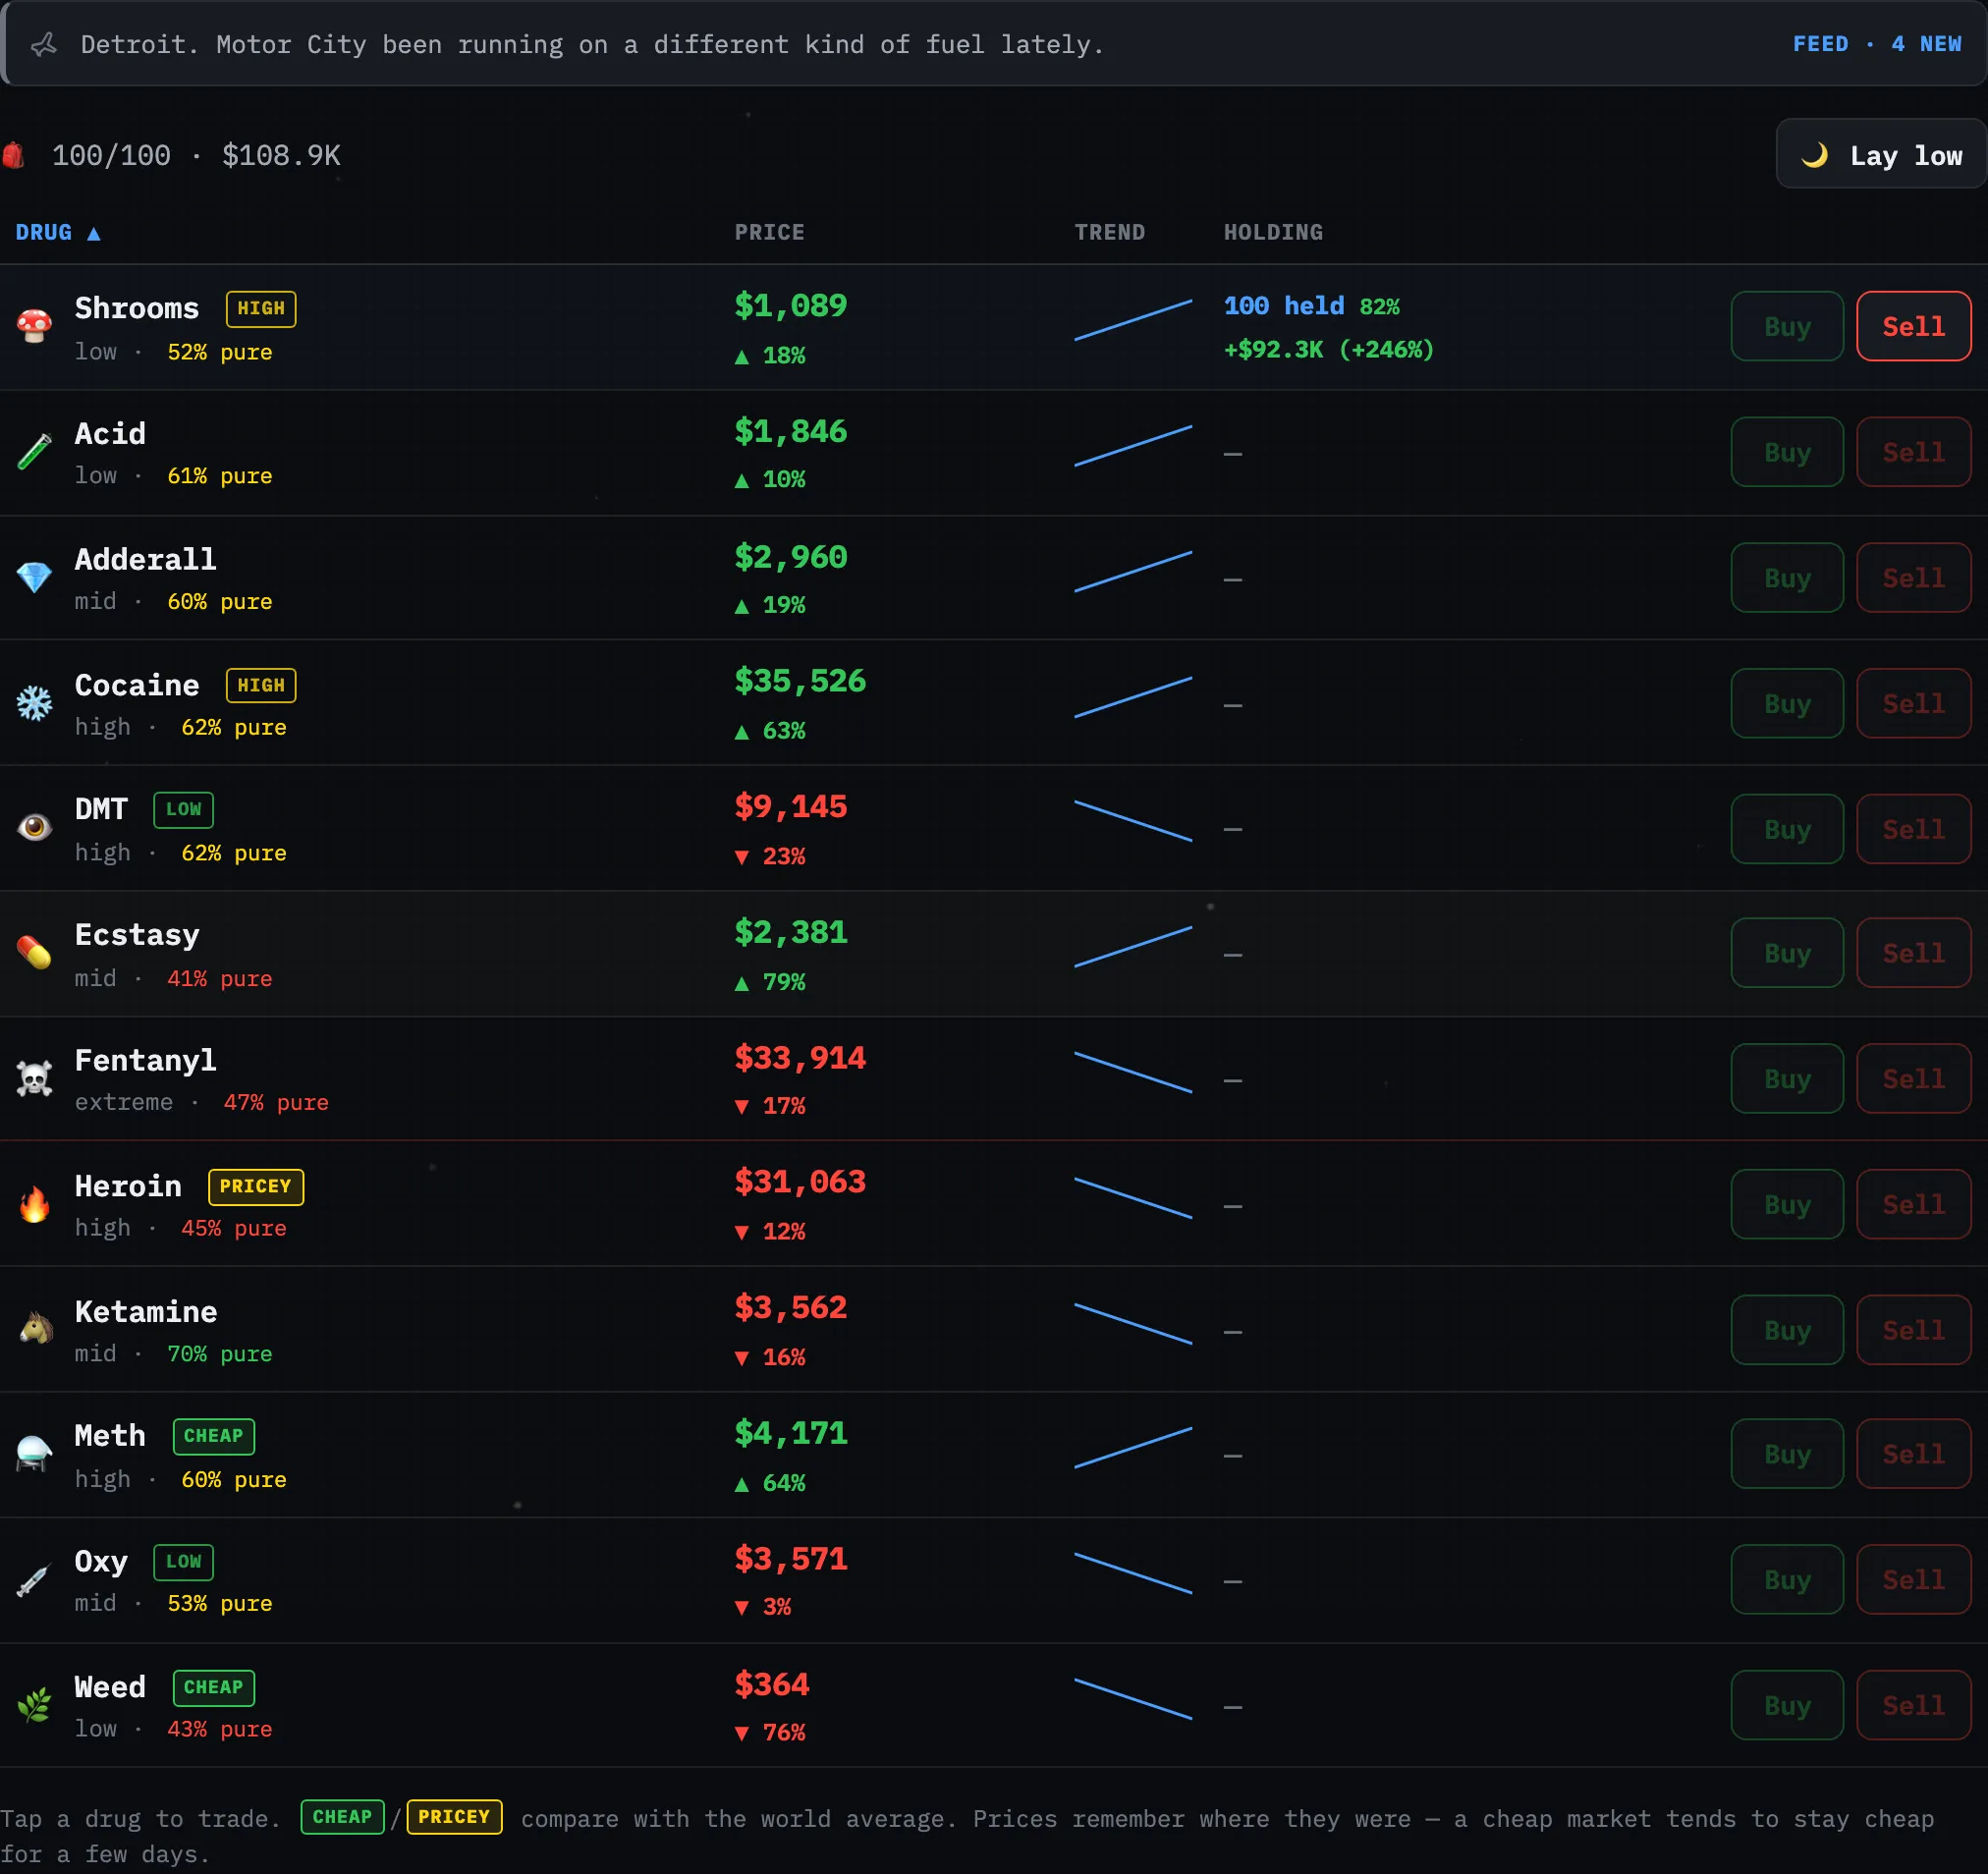1988x1874 pixels.
Task: Click the red backpack inventory icon
Action: click(13, 156)
